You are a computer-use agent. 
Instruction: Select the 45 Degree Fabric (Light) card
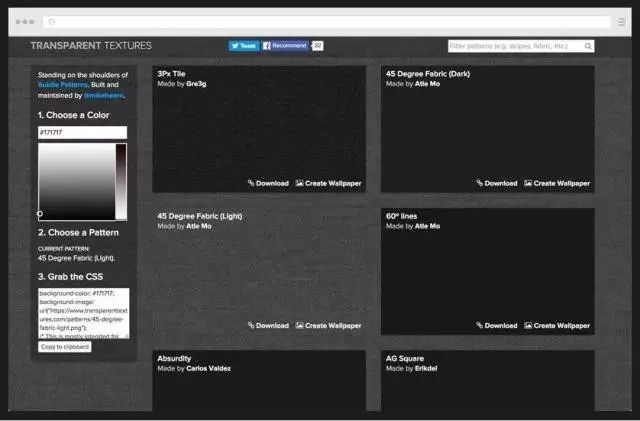[x=259, y=272]
